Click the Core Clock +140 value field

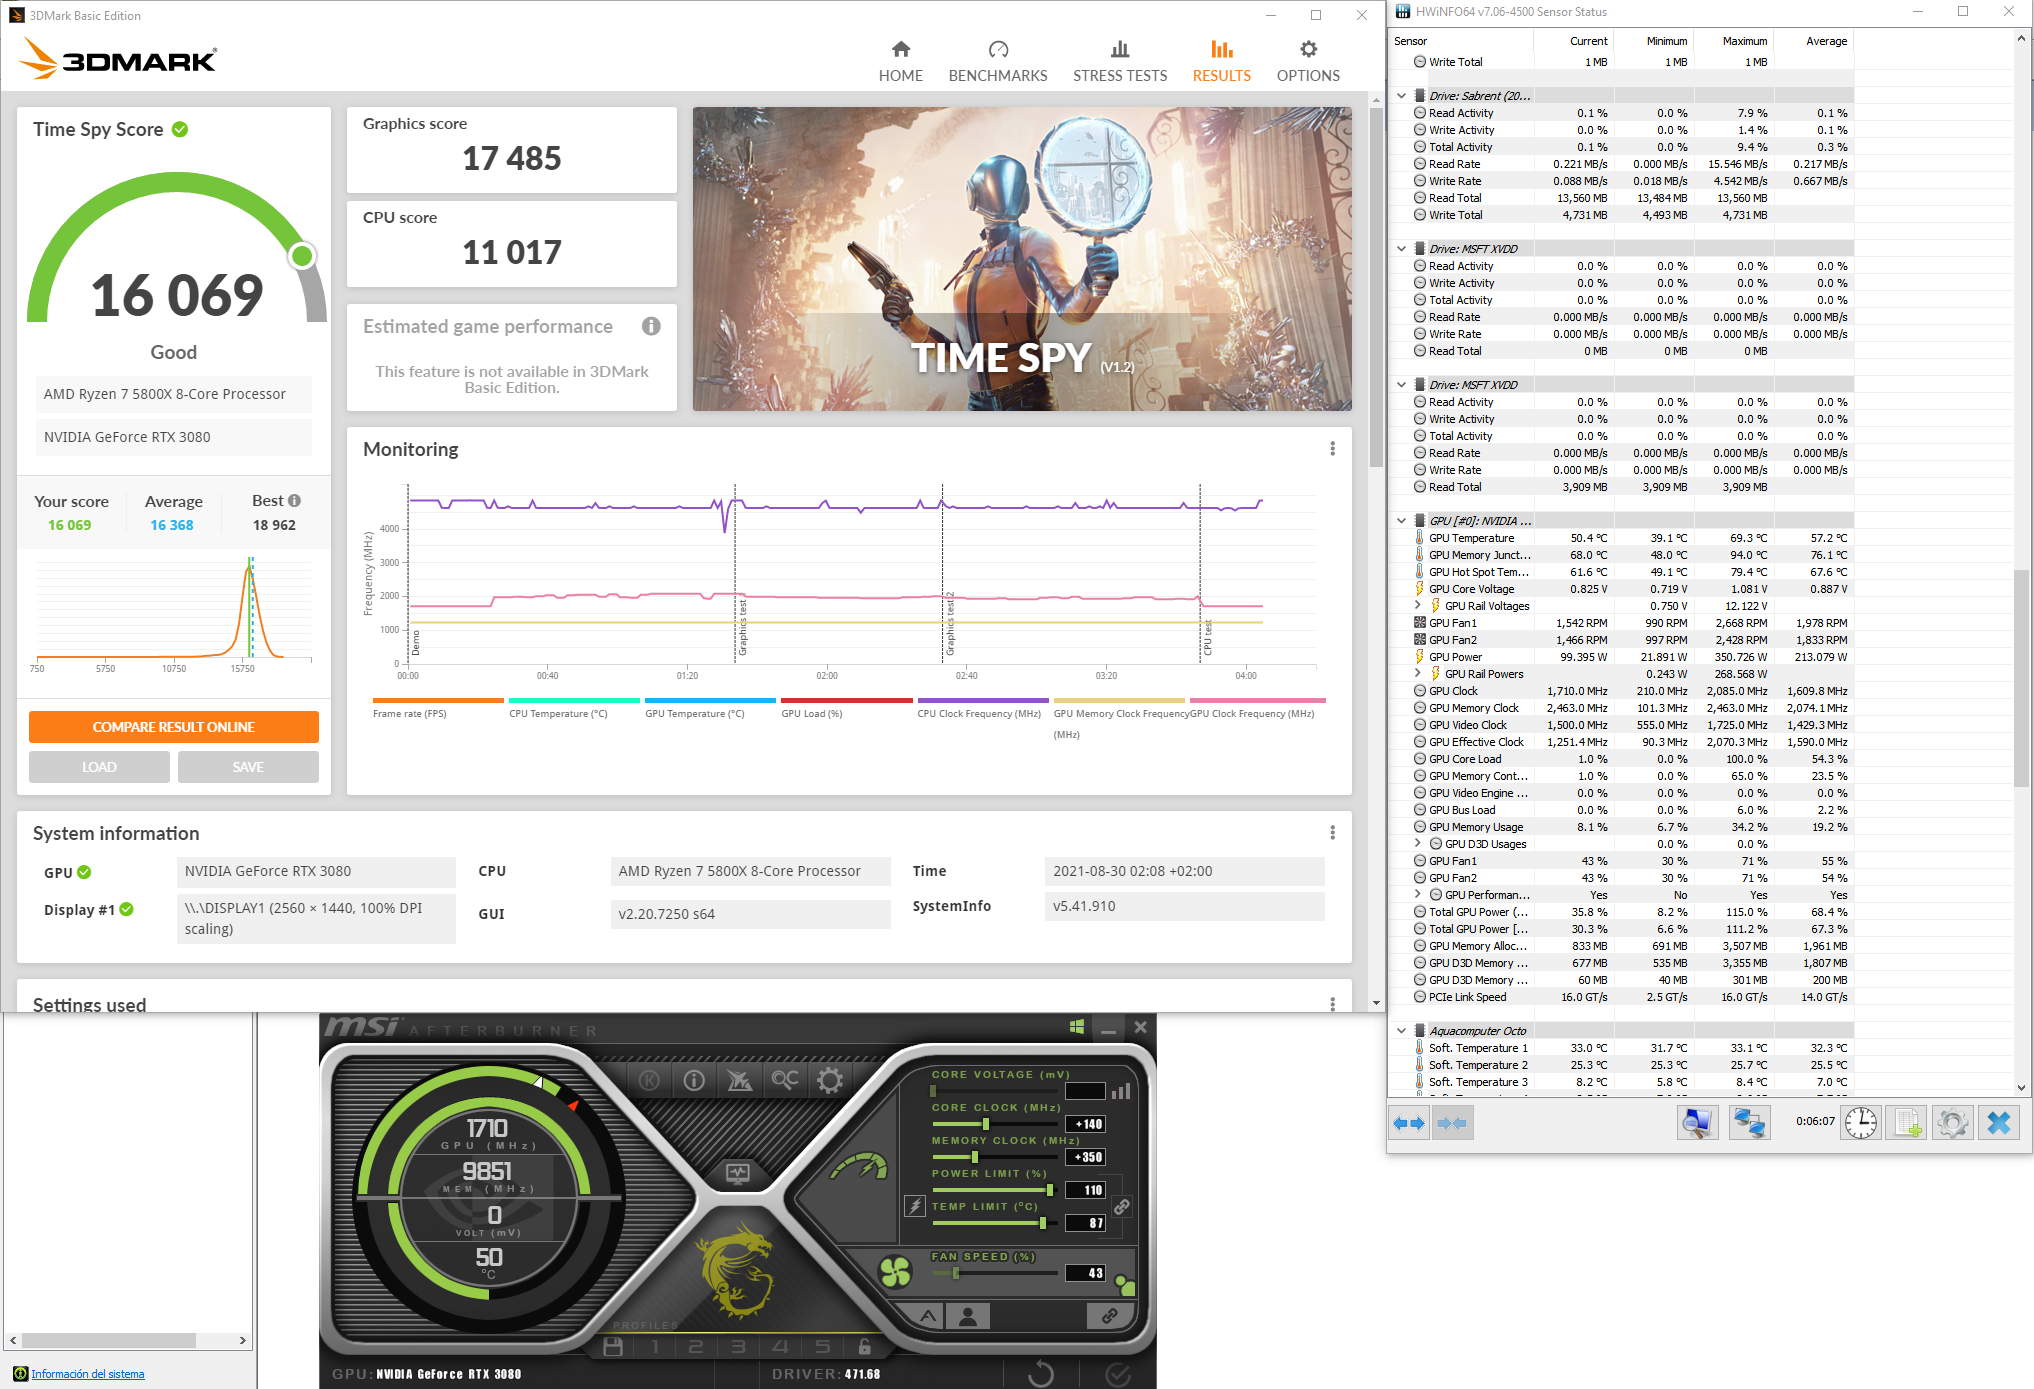click(1086, 1124)
